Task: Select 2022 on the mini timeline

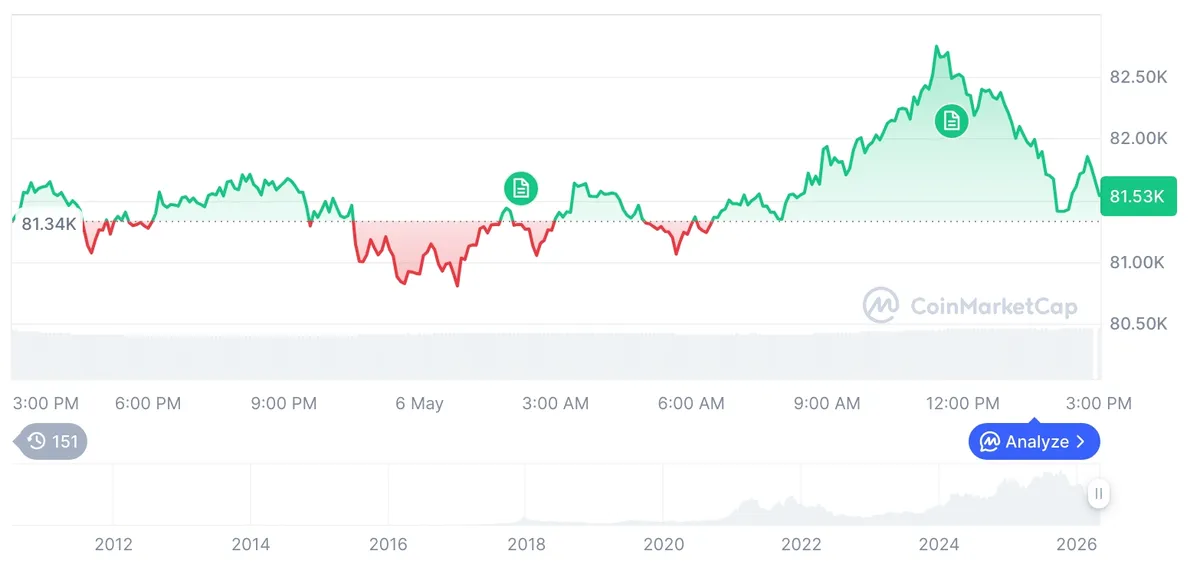Action: (801, 544)
